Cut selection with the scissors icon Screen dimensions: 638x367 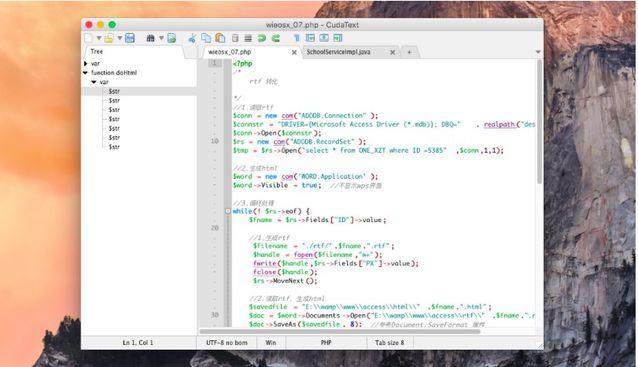pos(192,38)
